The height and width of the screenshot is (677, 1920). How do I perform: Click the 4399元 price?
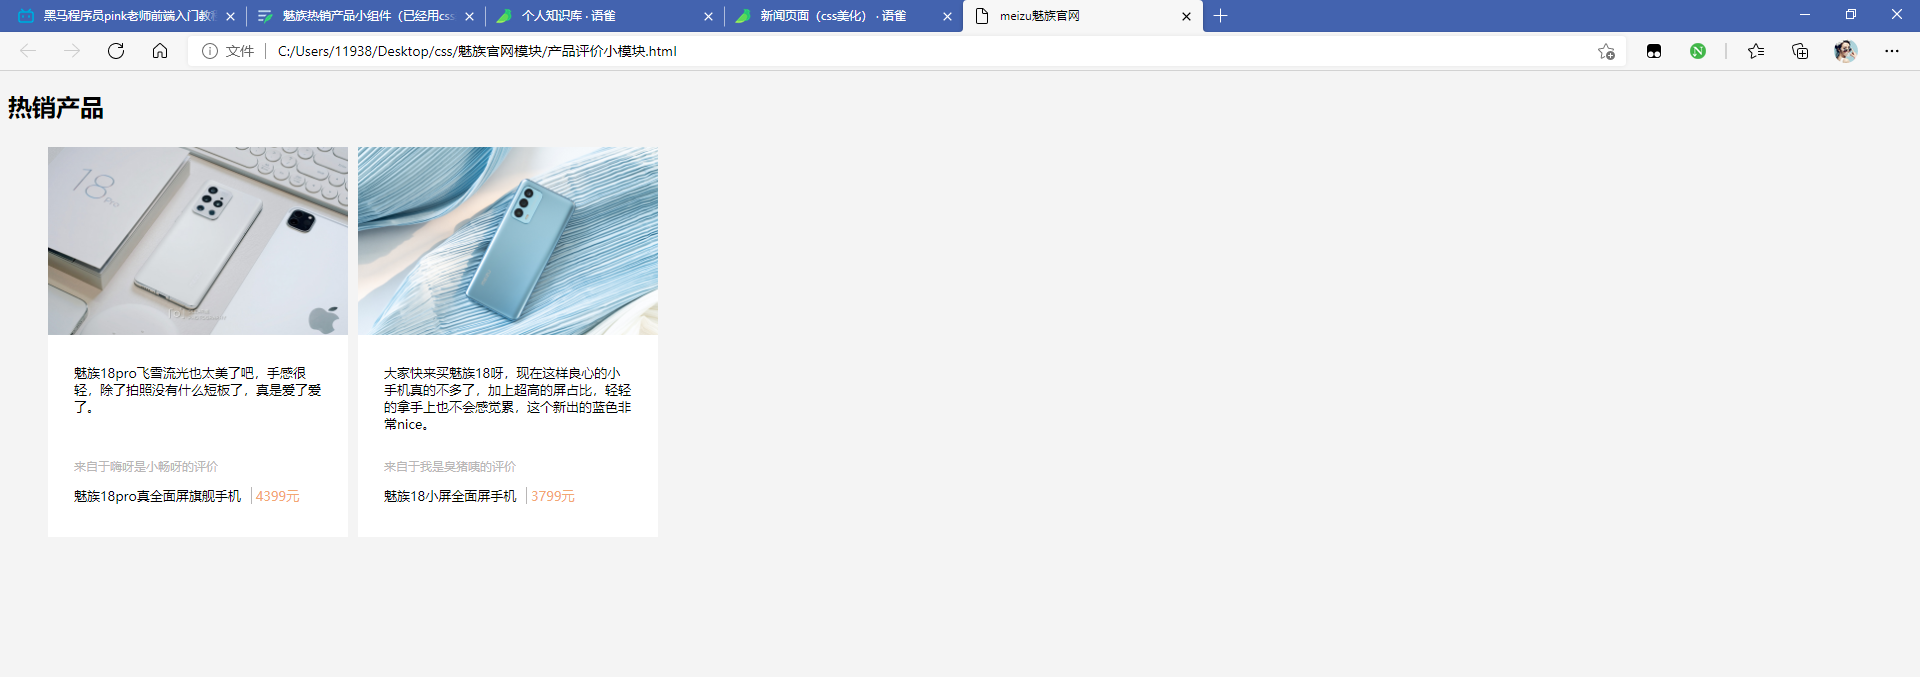coord(278,496)
